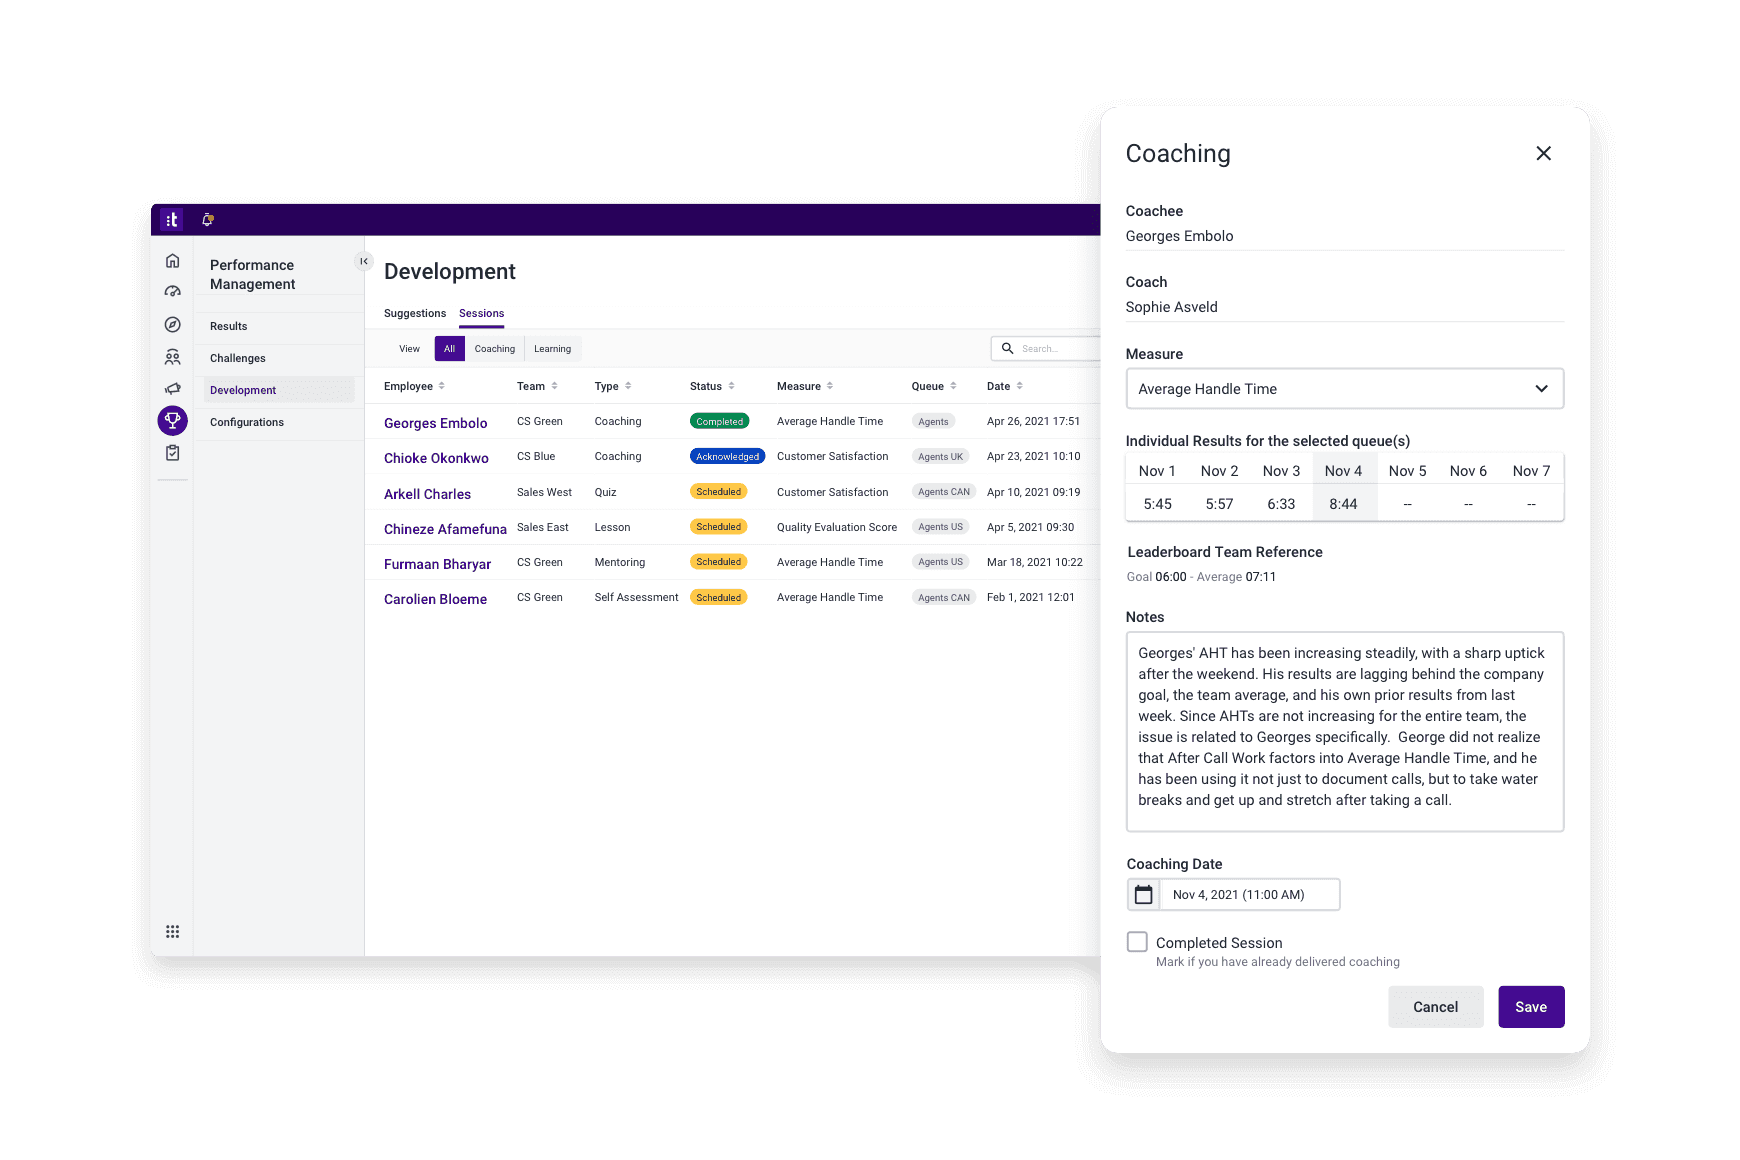The image size is (1740, 1160).
Task: Select the Teams people icon
Action: (x=172, y=356)
